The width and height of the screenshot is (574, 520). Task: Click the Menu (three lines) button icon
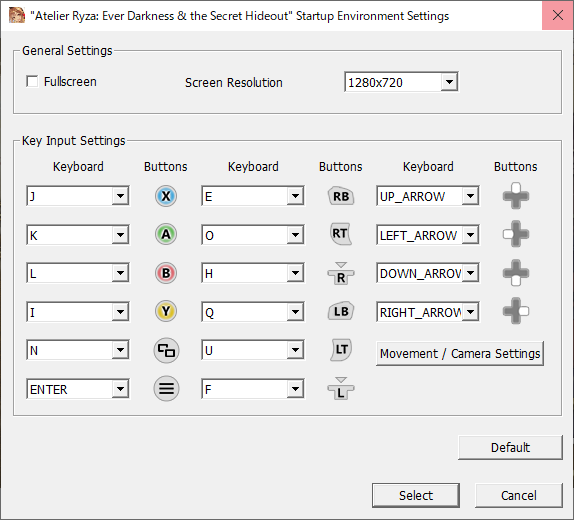click(x=166, y=389)
